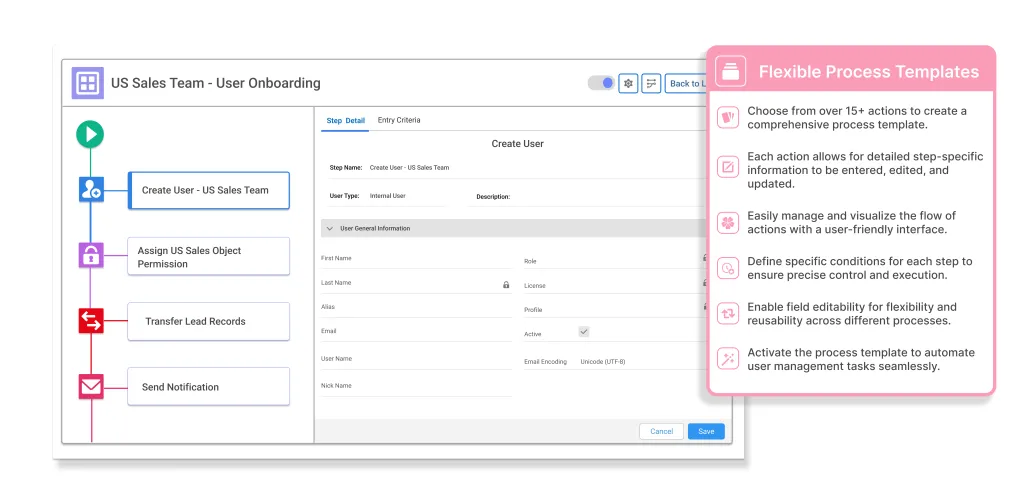Click the filter lines icon button
The width and height of the screenshot is (1024, 504).
pyautogui.click(x=651, y=83)
